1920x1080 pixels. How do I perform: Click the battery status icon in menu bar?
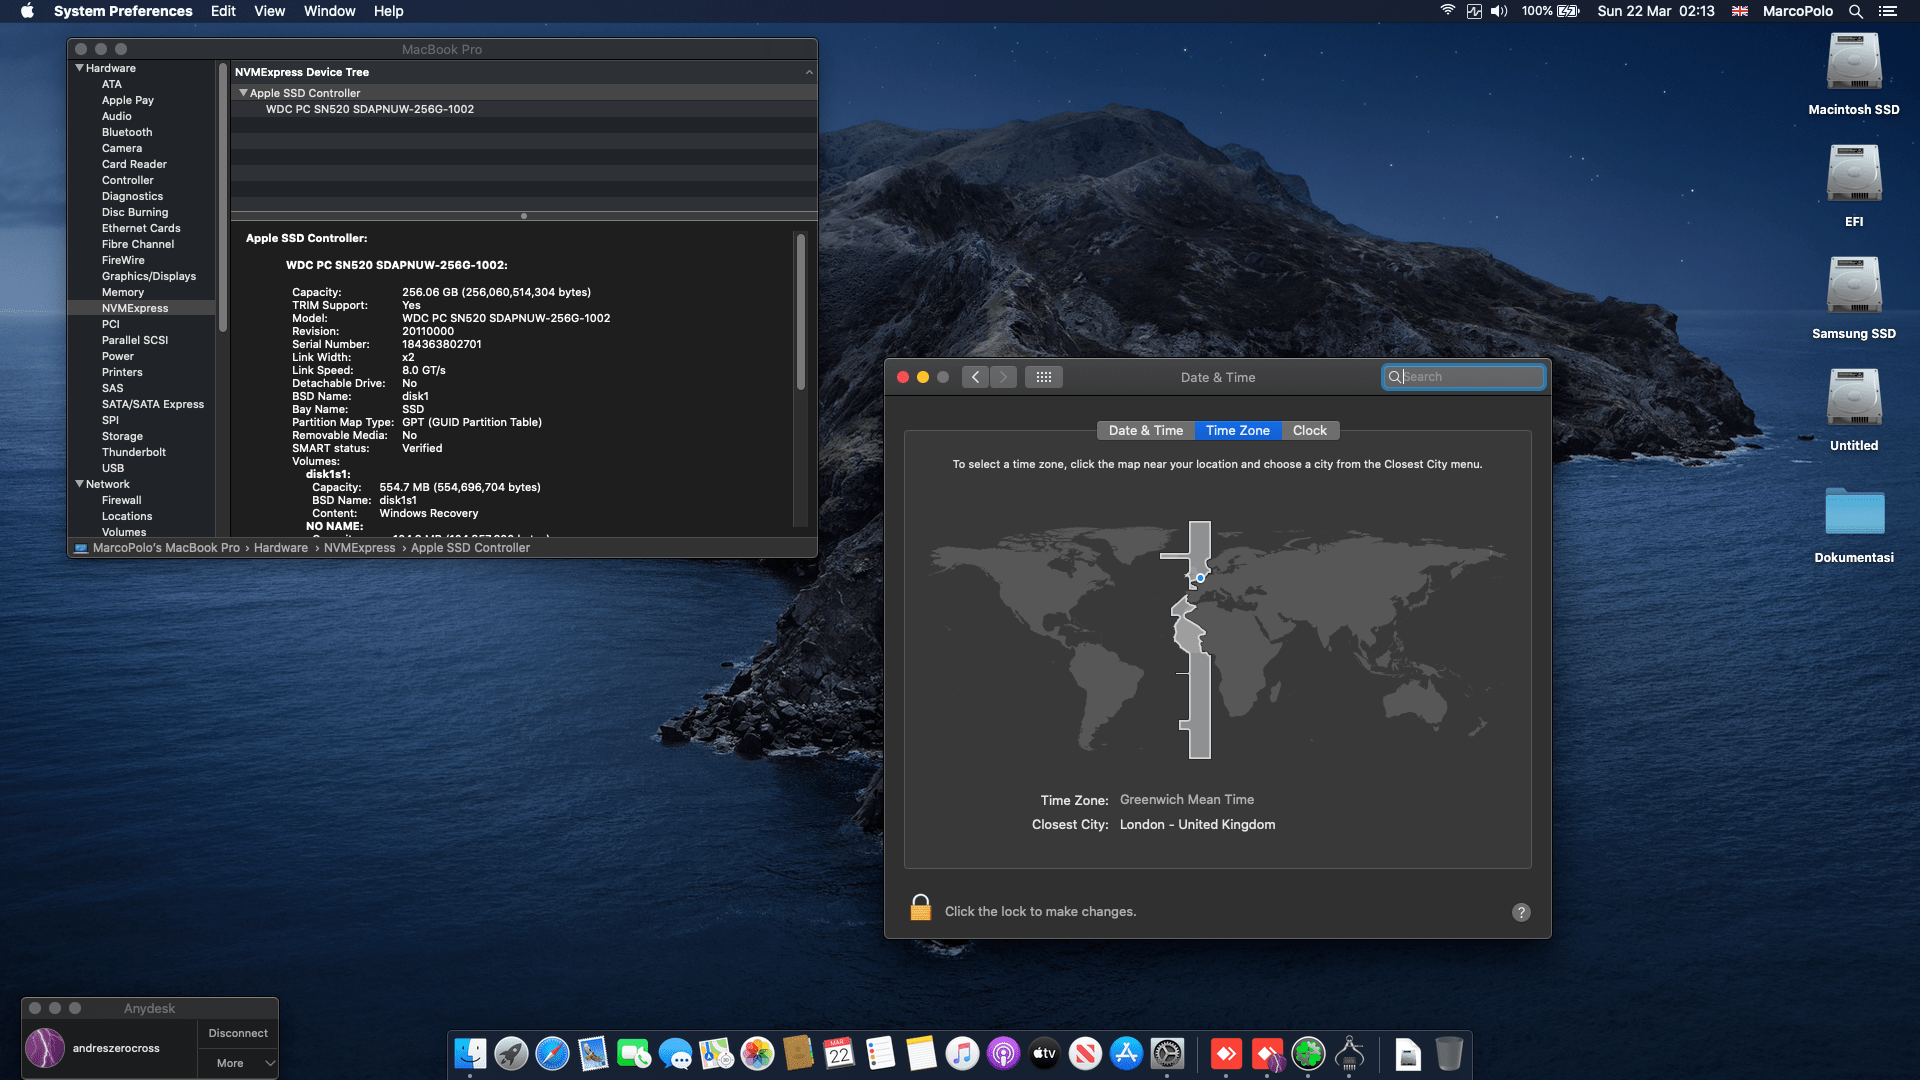coord(1569,11)
